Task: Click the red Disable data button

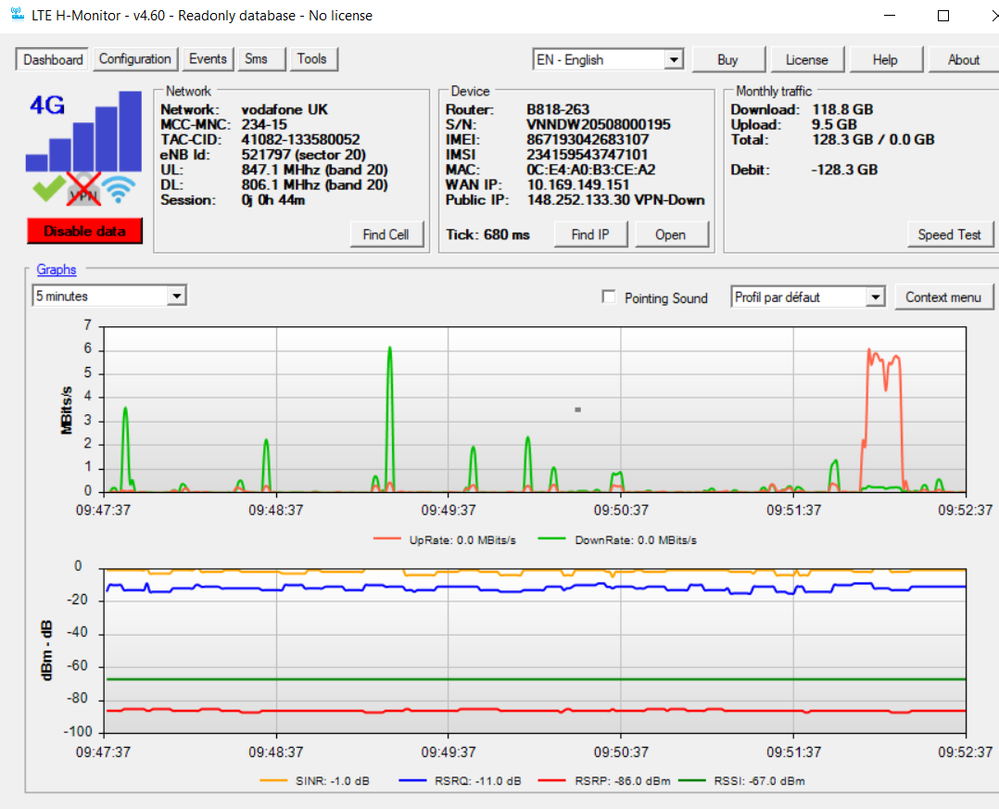Action: click(x=84, y=231)
